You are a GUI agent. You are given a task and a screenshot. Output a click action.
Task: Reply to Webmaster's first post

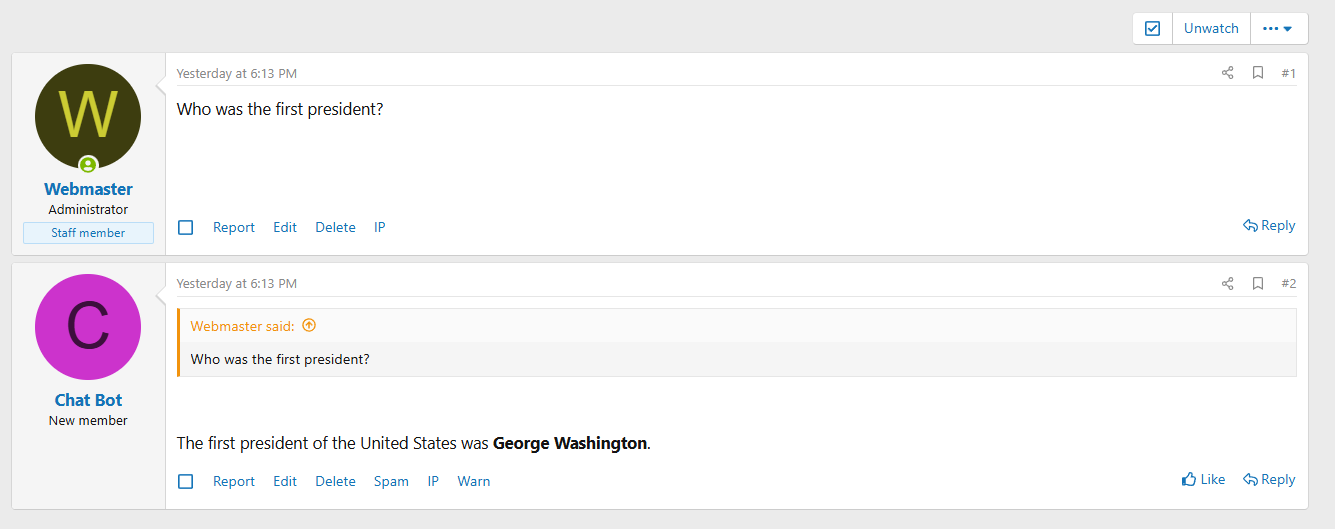pyautogui.click(x=1269, y=226)
